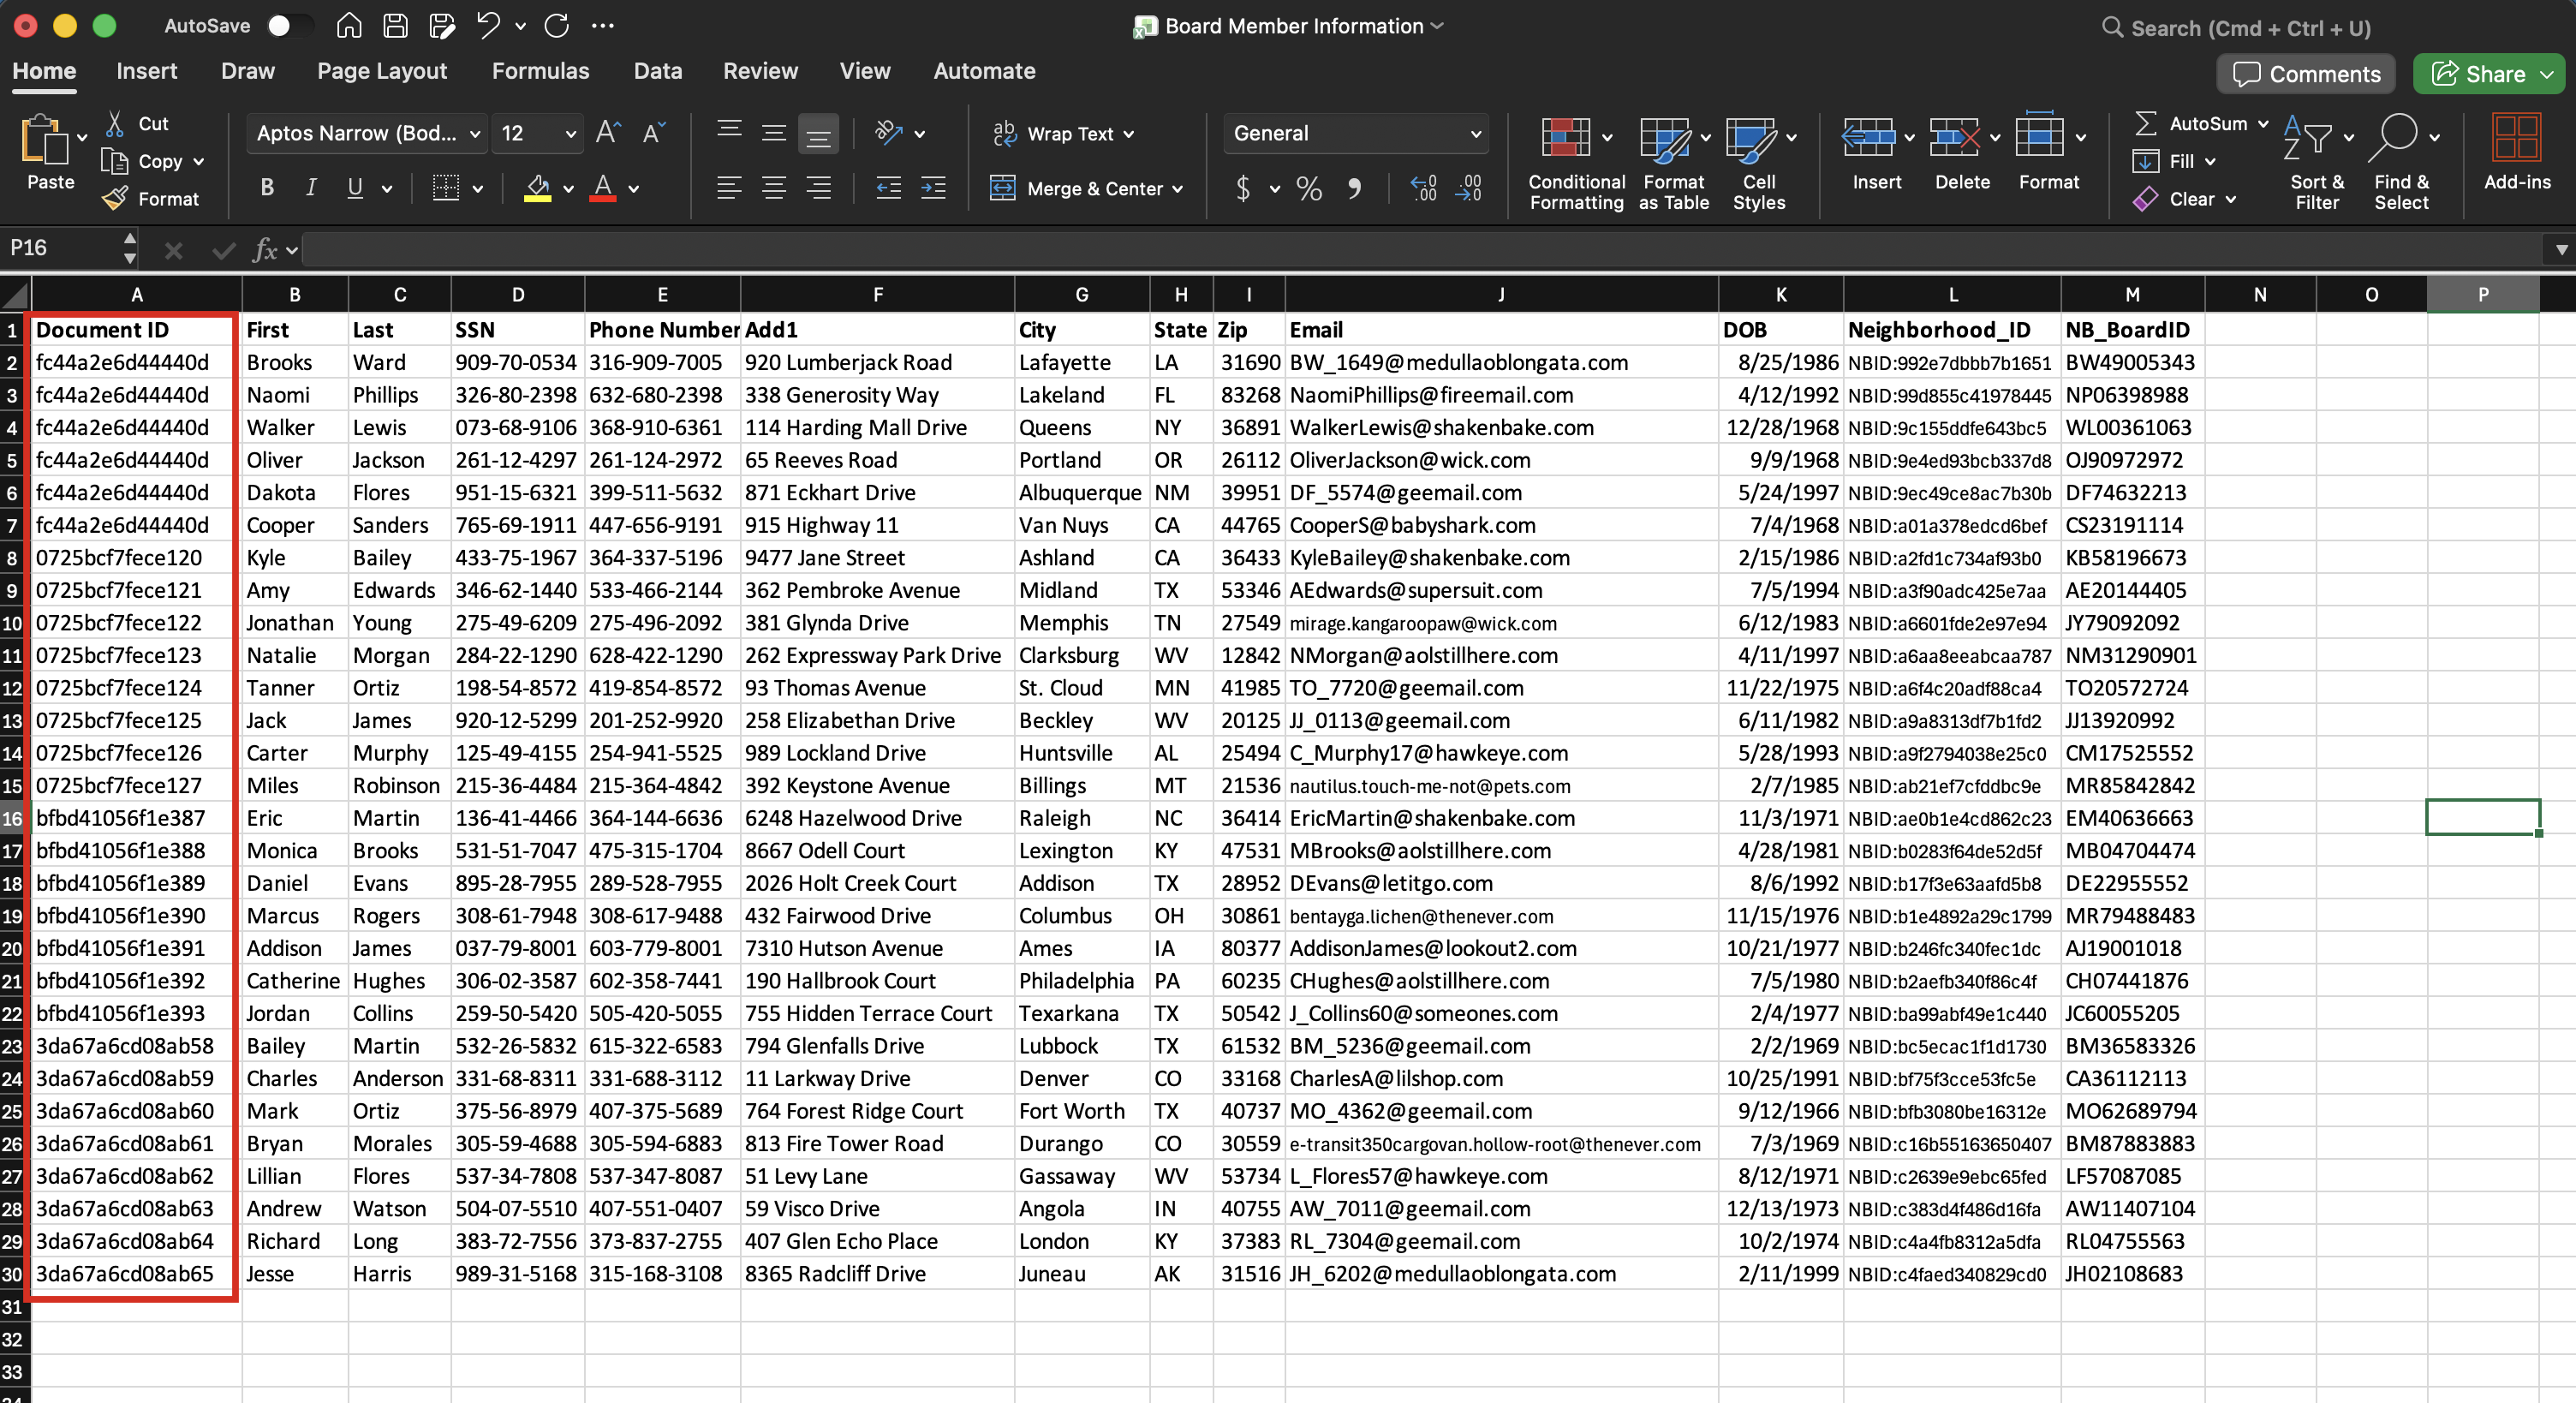Apply percent number format

1308,189
